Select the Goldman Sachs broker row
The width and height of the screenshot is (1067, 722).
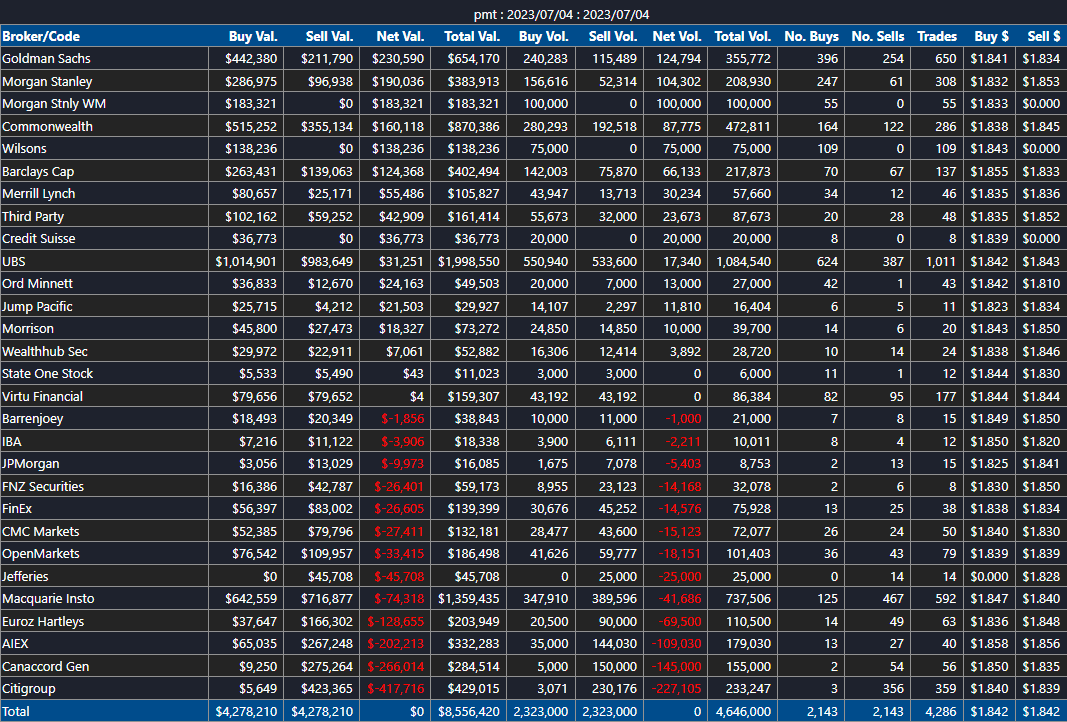(534, 59)
